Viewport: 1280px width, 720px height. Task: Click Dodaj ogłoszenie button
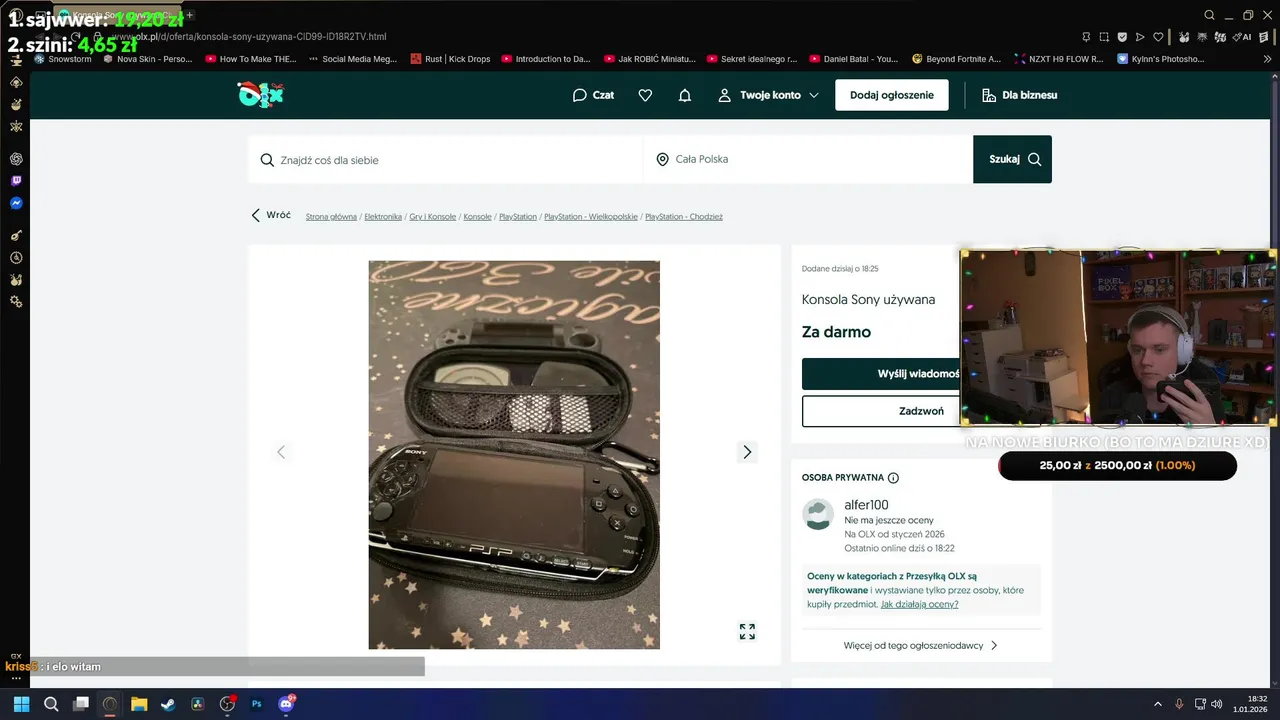[x=892, y=95]
